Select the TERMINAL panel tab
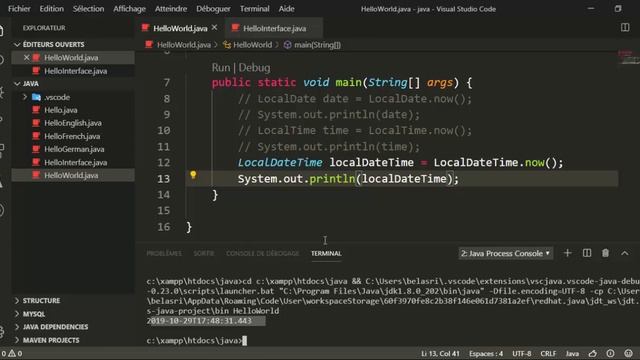This screenshot has width=640, height=360. (x=326, y=253)
